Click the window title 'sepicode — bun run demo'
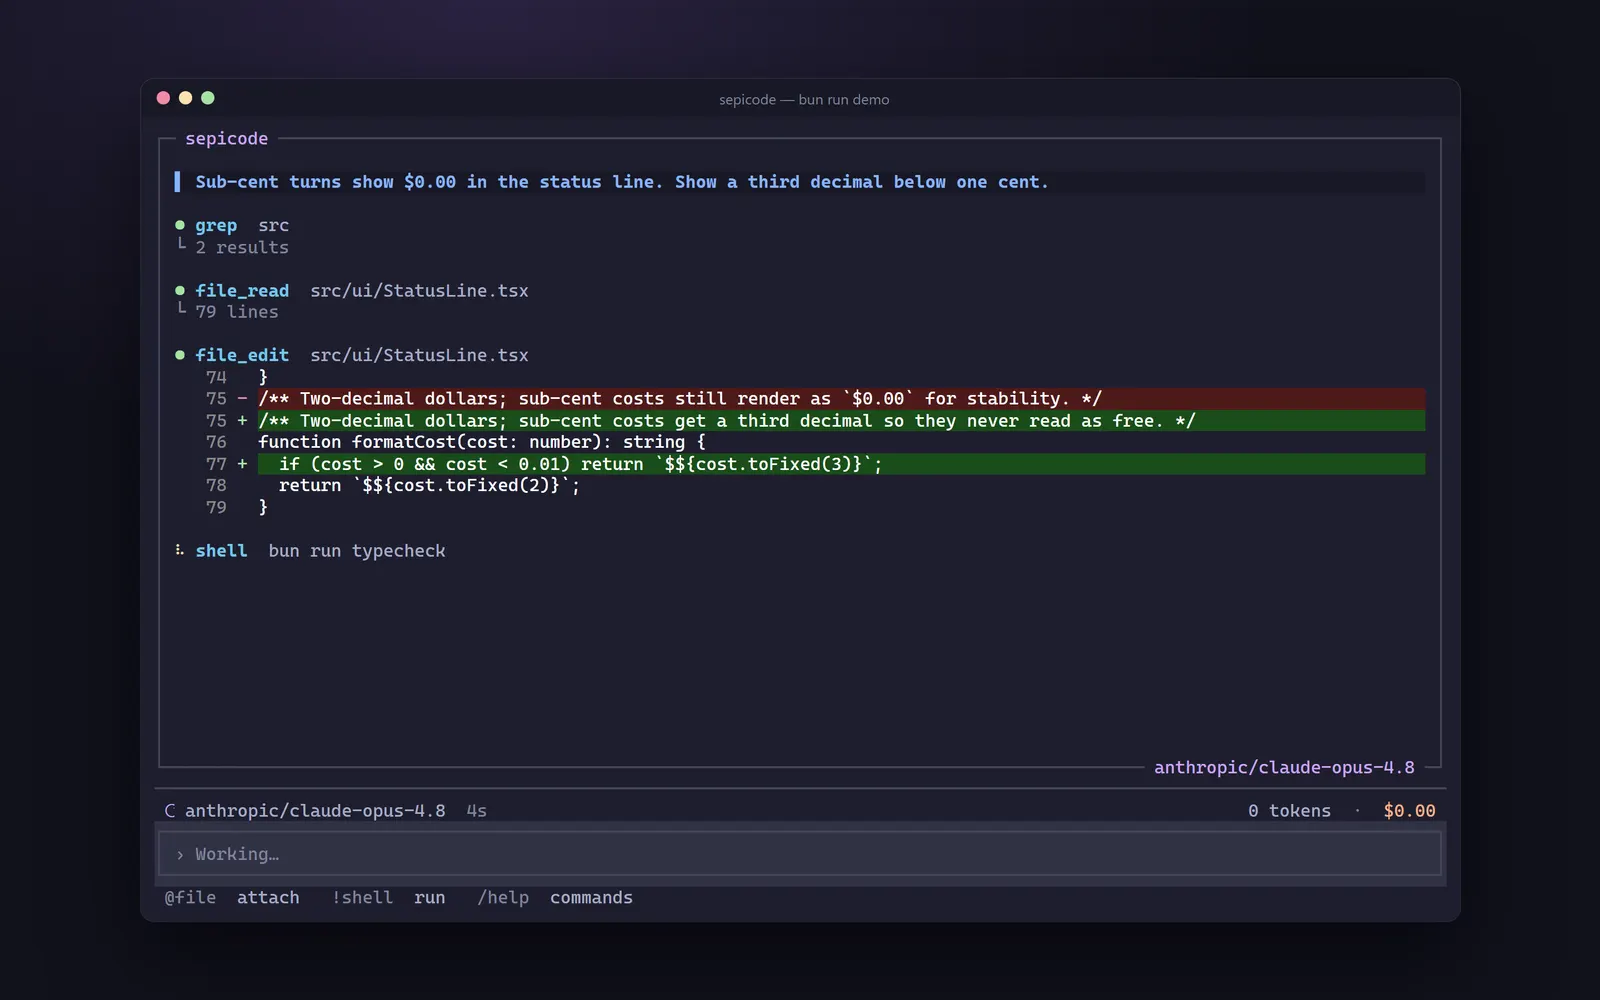The image size is (1600, 1000). 804,100
